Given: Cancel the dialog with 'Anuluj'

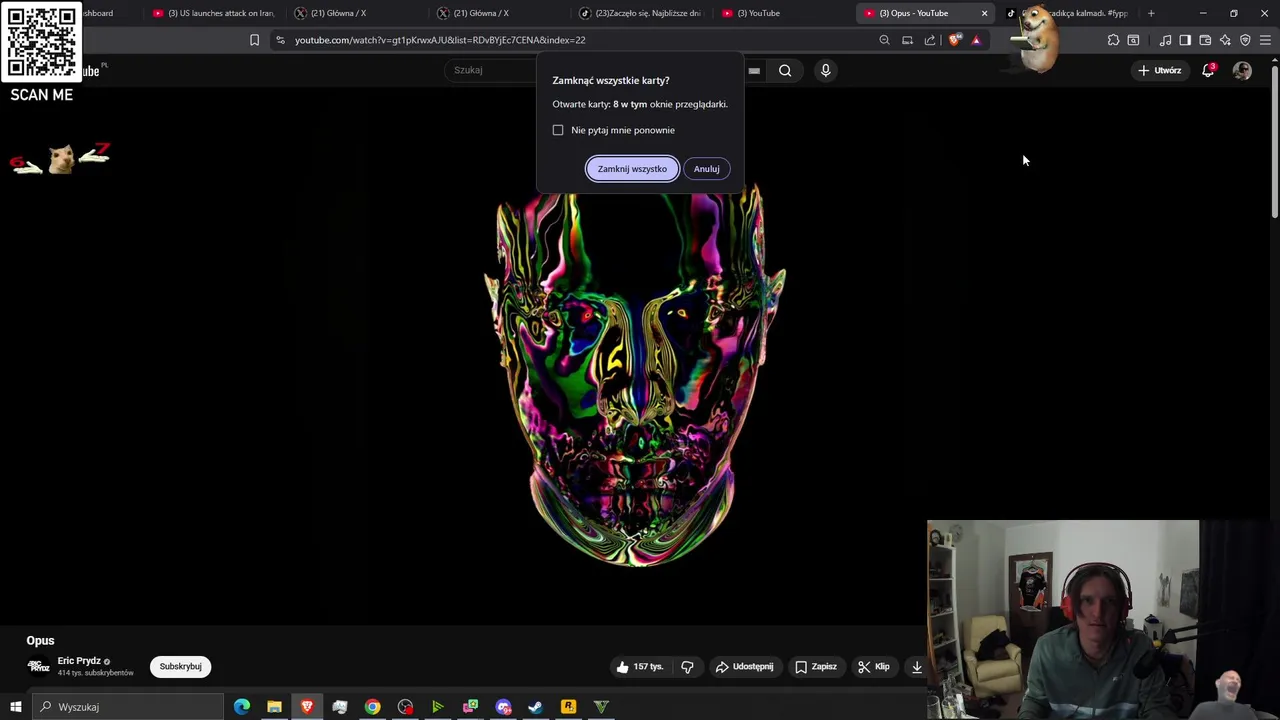Looking at the screenshot, I should click(x=707, y=169).
